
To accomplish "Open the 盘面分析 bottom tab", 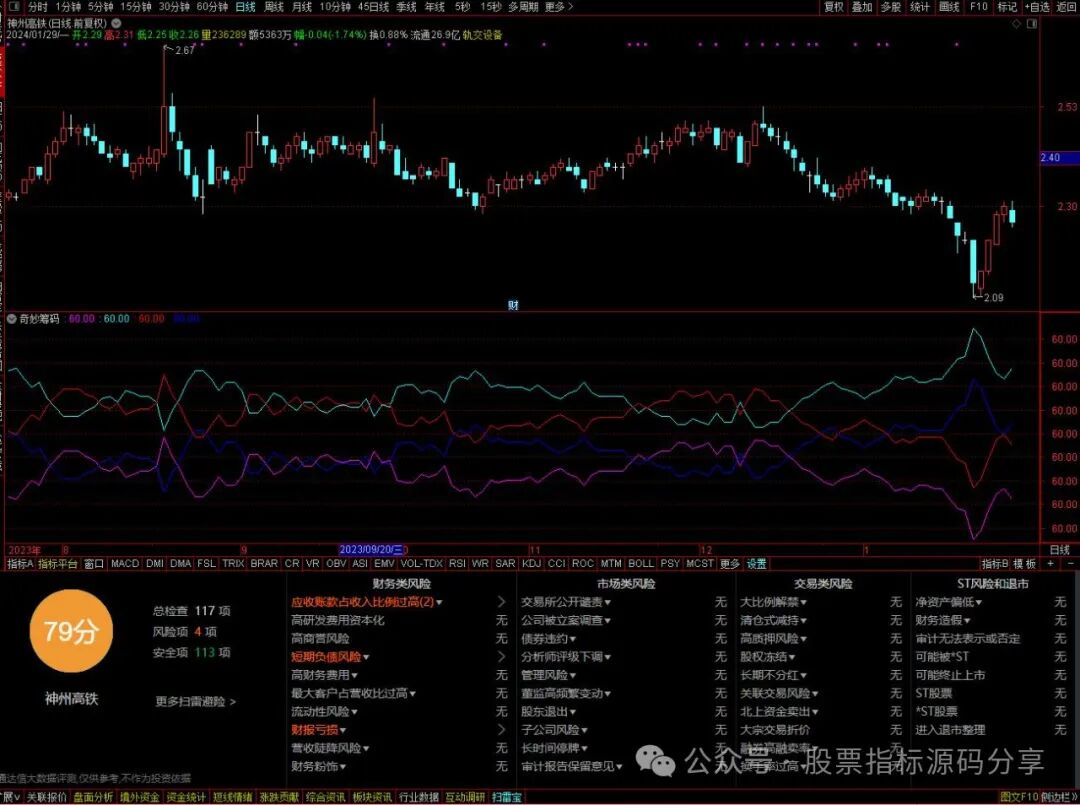I will pos(93,797).
